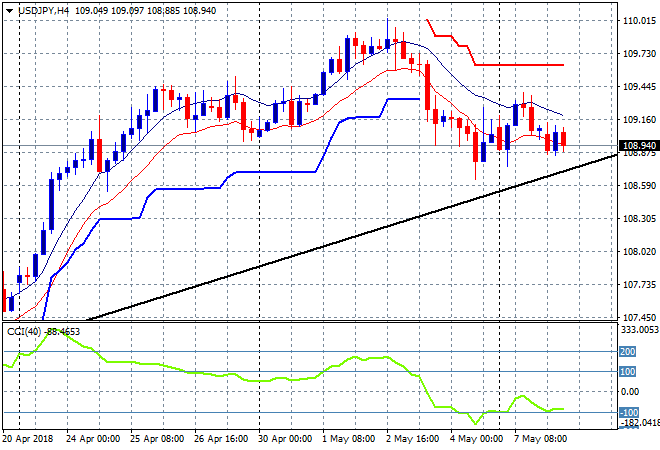Image resolution: width=660 pixels, height=450 pixels.
Task: Select the black ascending trendline
Action: click(354, 237)
